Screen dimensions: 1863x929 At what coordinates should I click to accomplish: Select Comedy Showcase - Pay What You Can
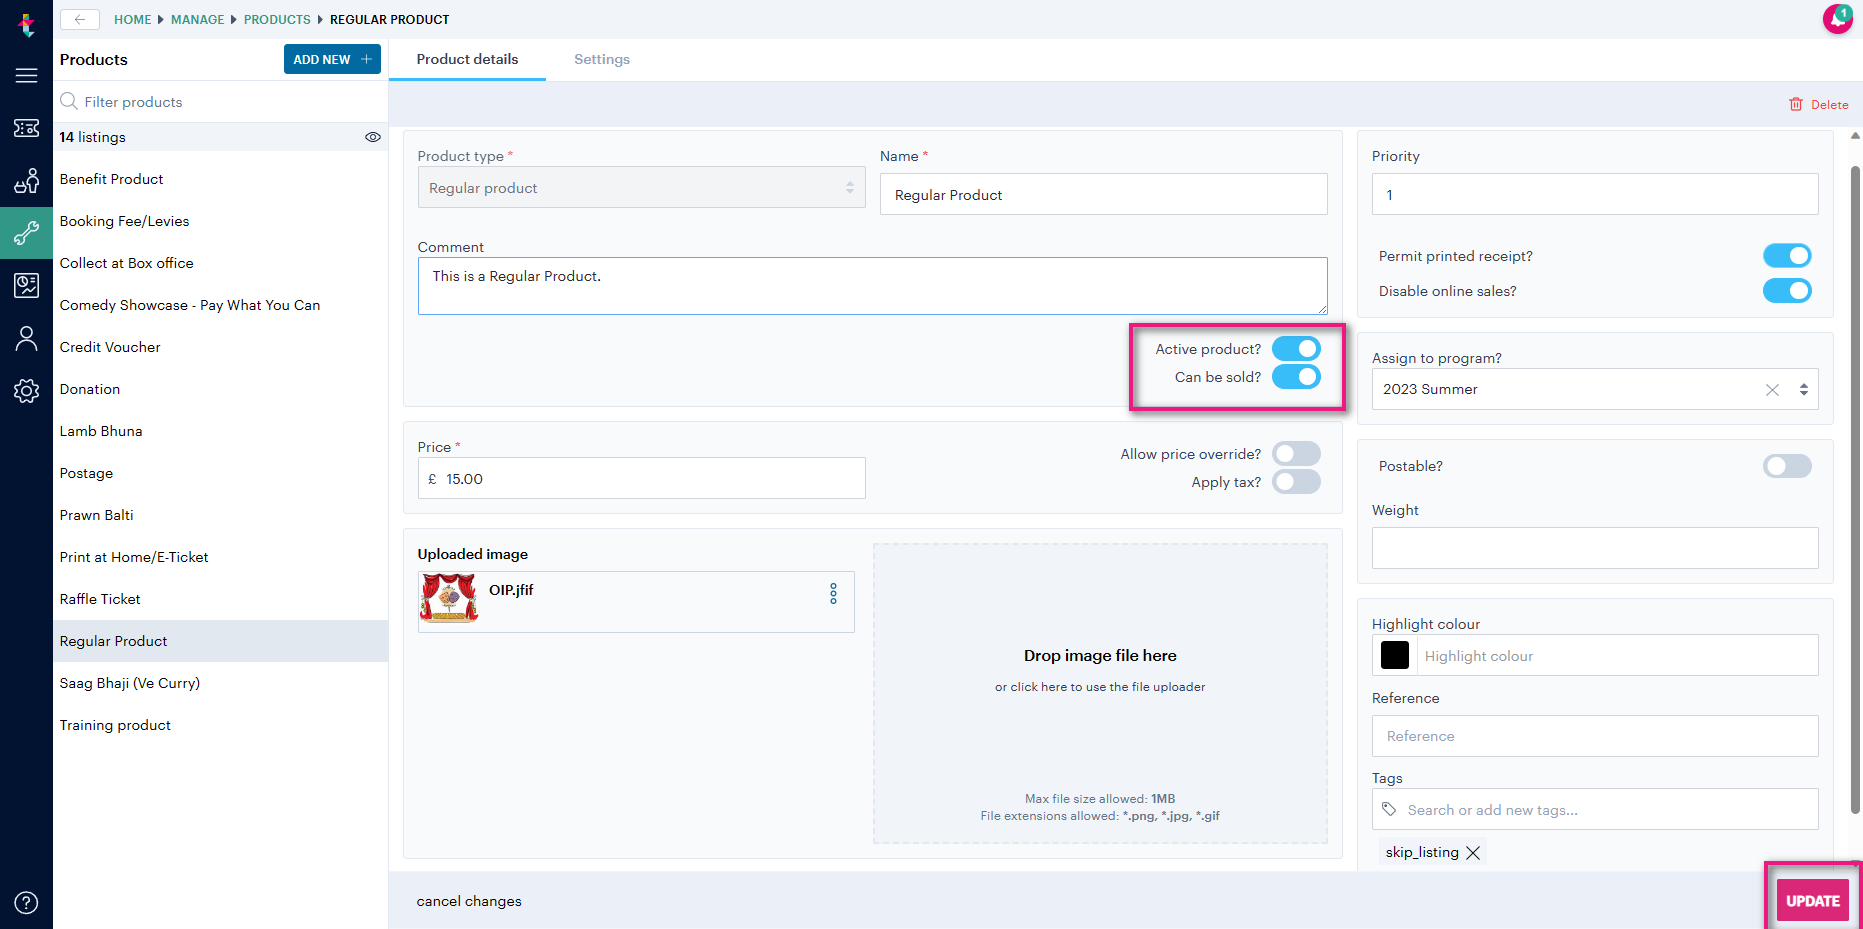point(220,305)
